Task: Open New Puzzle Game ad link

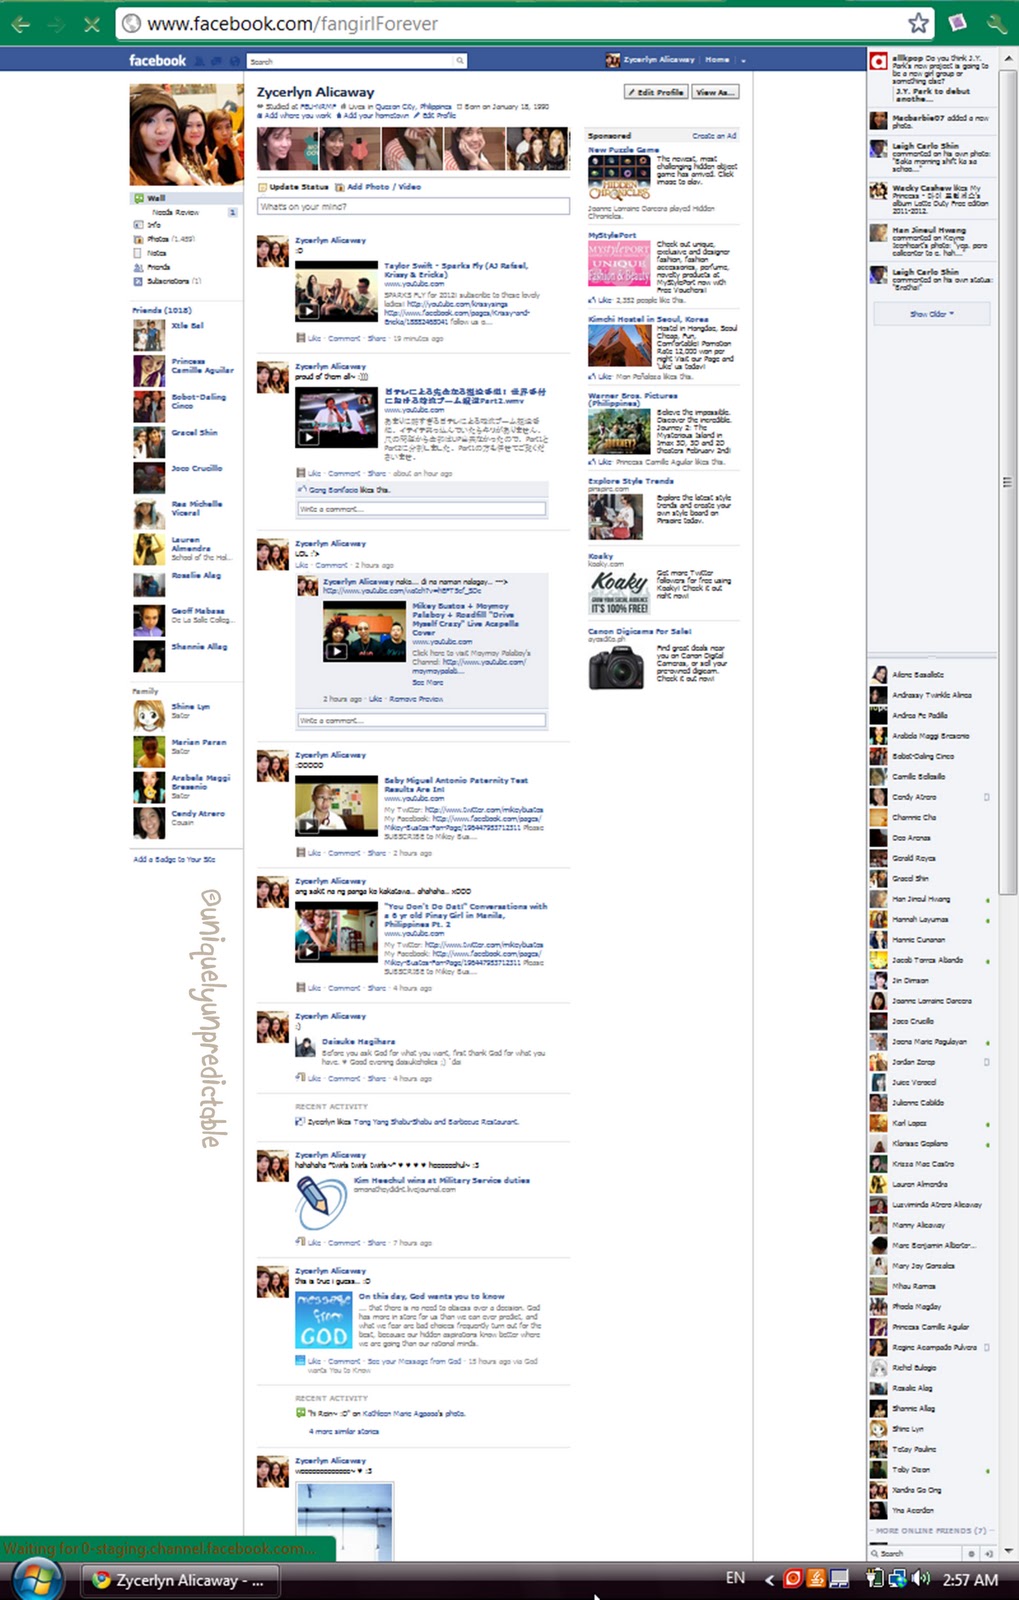Action: 623,150
